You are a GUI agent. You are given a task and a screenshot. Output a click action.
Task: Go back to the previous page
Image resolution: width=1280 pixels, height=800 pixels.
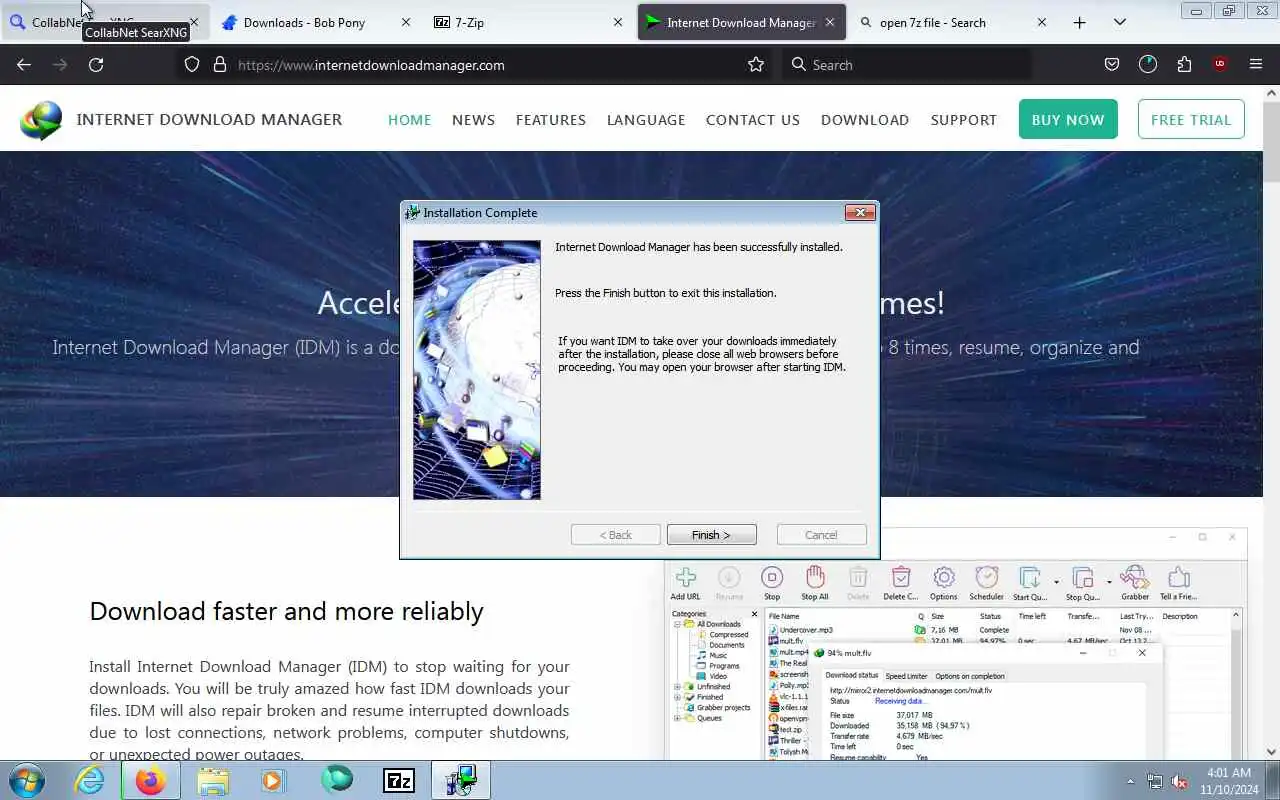(x=24, y=64)
